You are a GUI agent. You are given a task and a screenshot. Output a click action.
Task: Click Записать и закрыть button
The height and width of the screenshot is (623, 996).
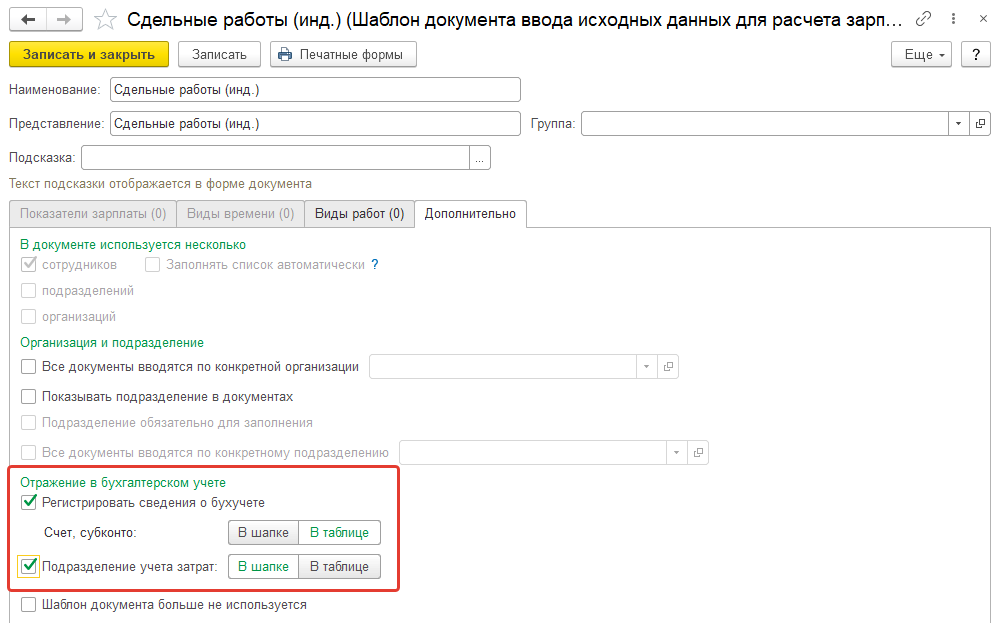tap(89, 55)
